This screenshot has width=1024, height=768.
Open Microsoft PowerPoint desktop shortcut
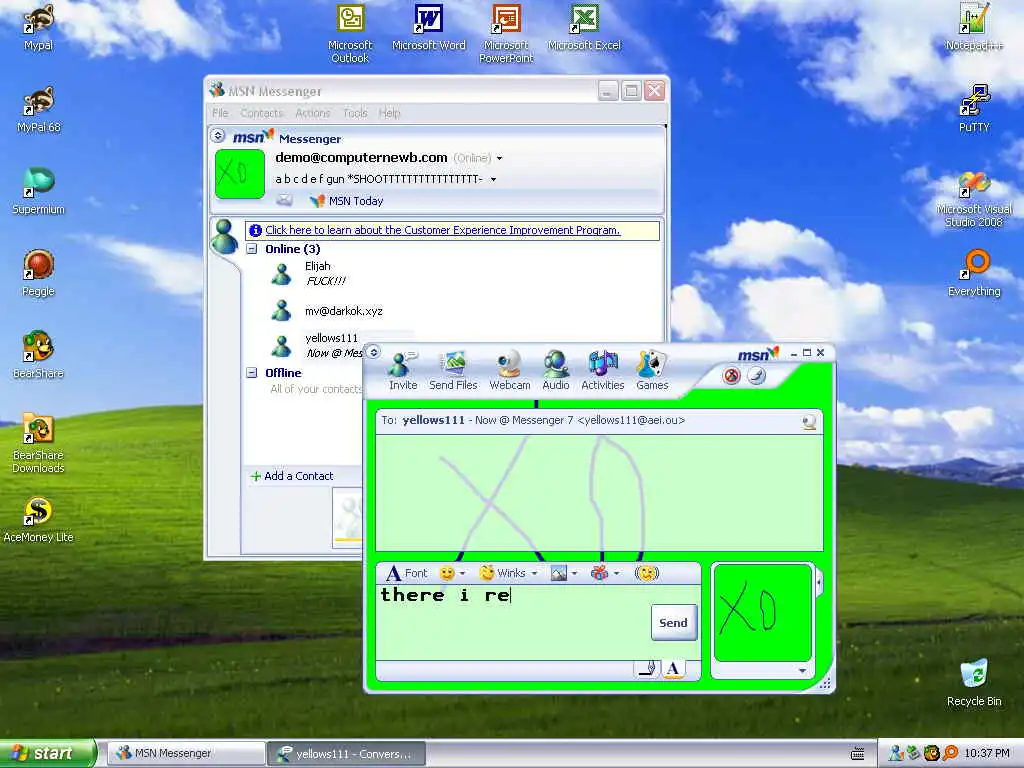click(x=506, y=34)
